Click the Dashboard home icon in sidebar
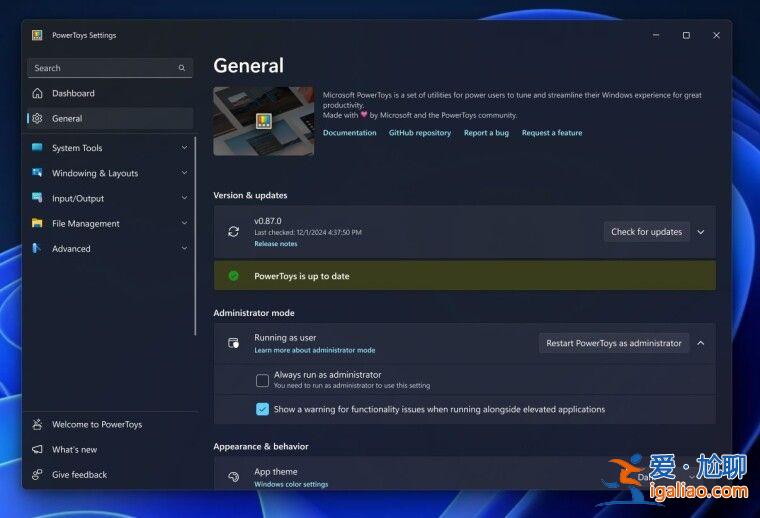This screenshot has height=518, width=760. coord(37,93)
